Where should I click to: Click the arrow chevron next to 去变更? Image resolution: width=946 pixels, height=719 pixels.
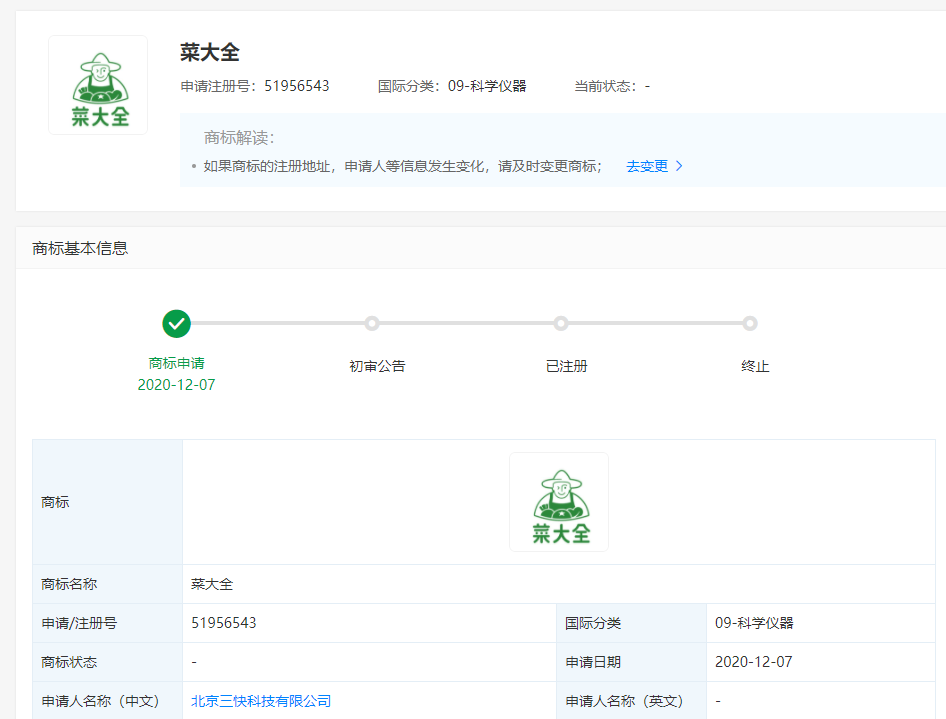[680, 166]
